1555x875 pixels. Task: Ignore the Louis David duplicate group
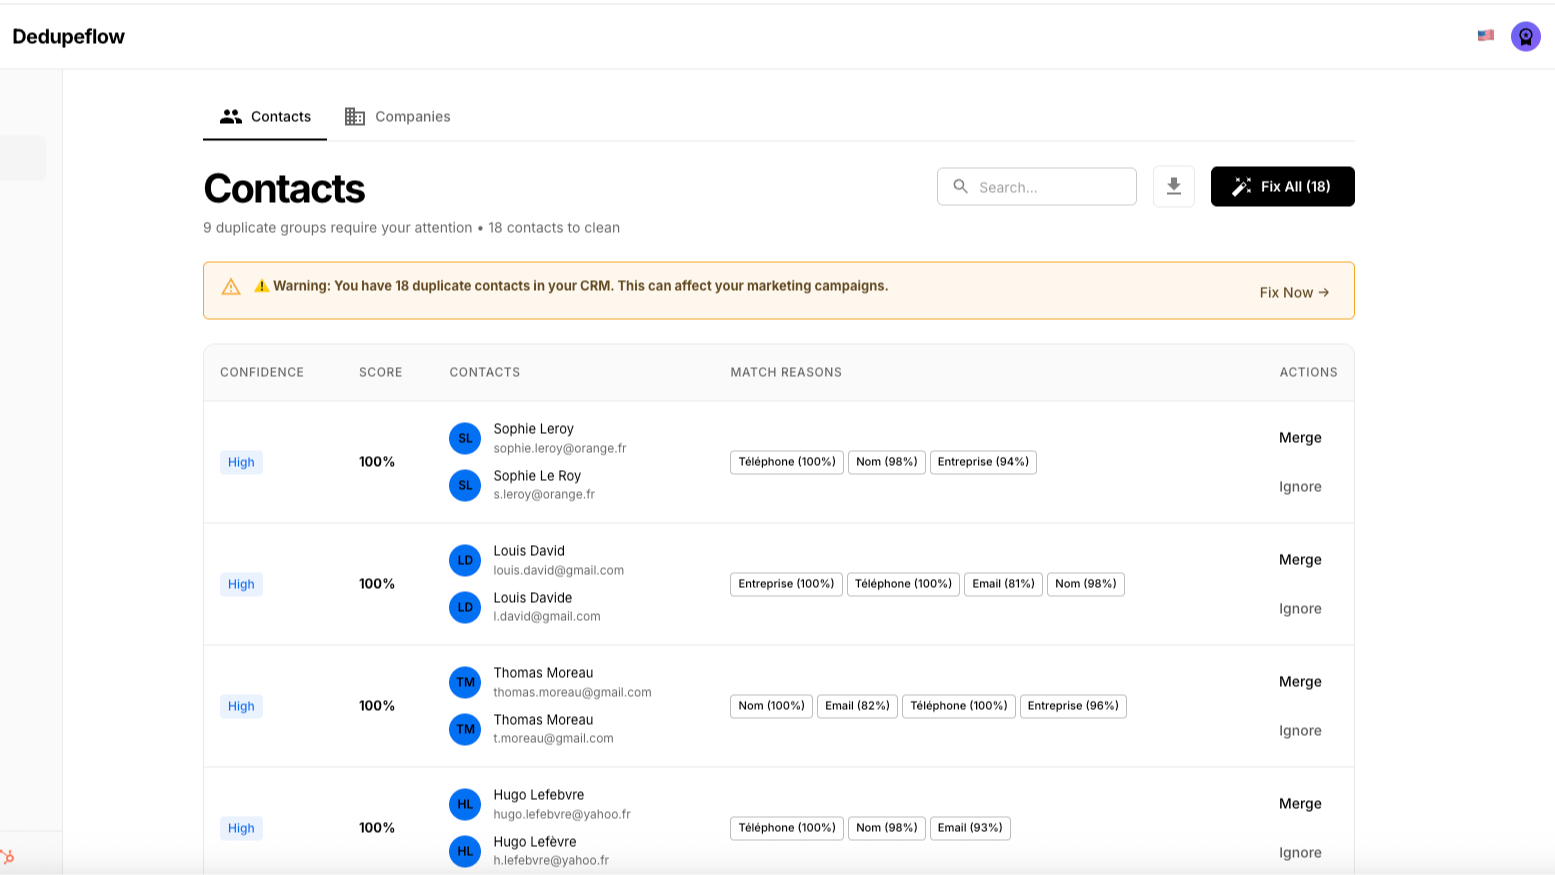point(1299,609)
